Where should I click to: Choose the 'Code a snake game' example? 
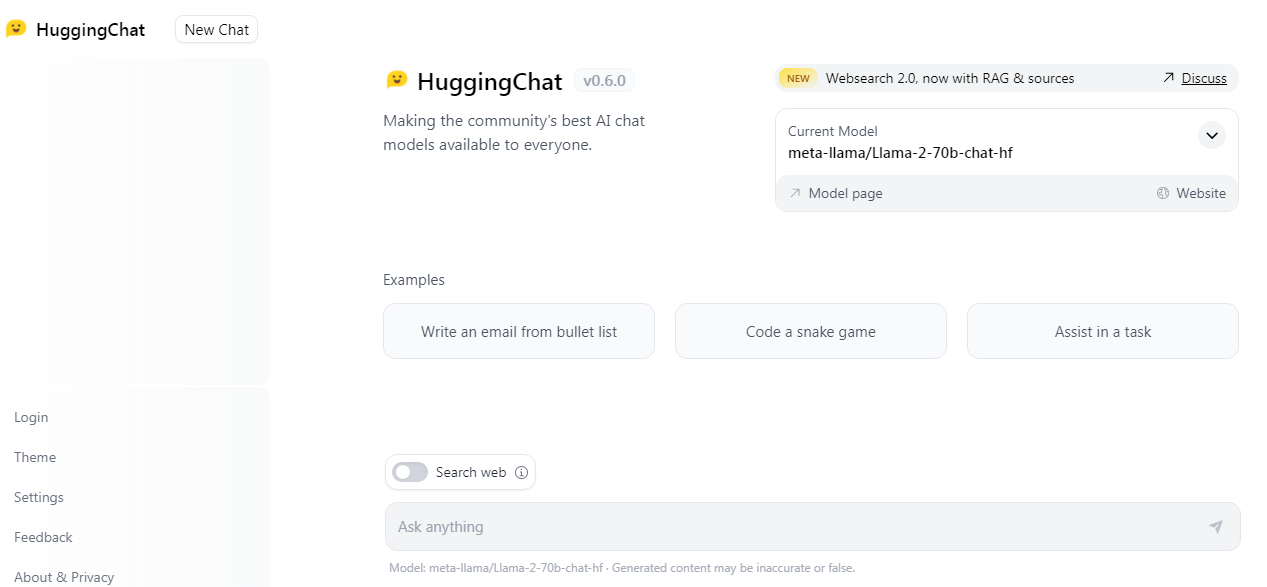click(810, 331)
